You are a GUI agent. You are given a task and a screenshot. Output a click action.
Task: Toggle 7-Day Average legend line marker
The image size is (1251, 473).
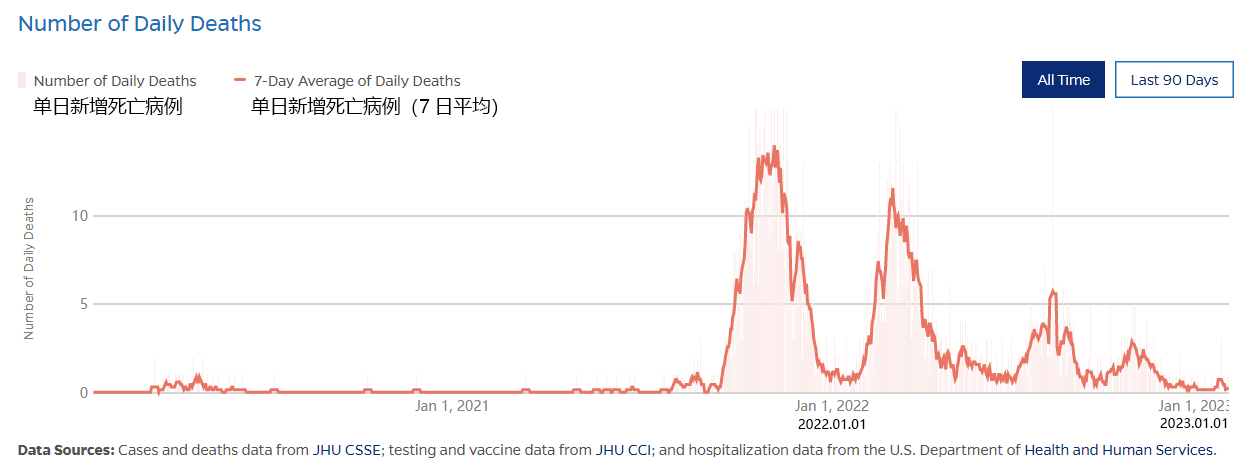point(239,81)
